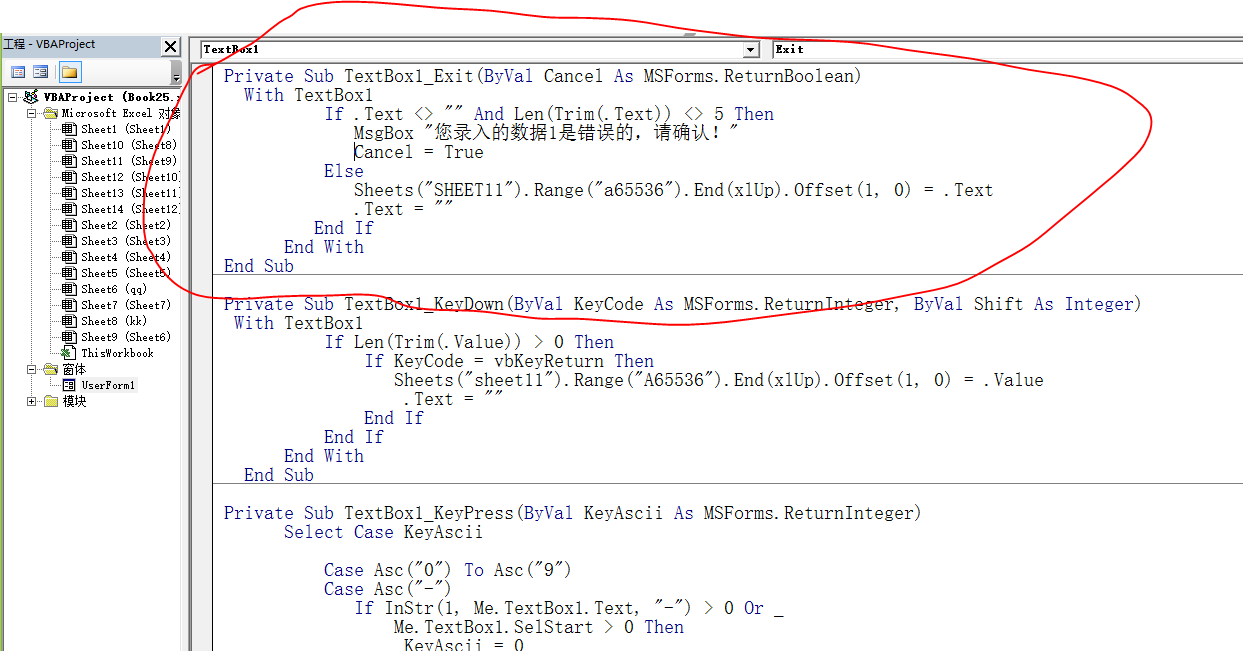Close the VBAProject explorer panel
Image resolution: width=1243 pixels, height=651 pixels.
(171, 46)
